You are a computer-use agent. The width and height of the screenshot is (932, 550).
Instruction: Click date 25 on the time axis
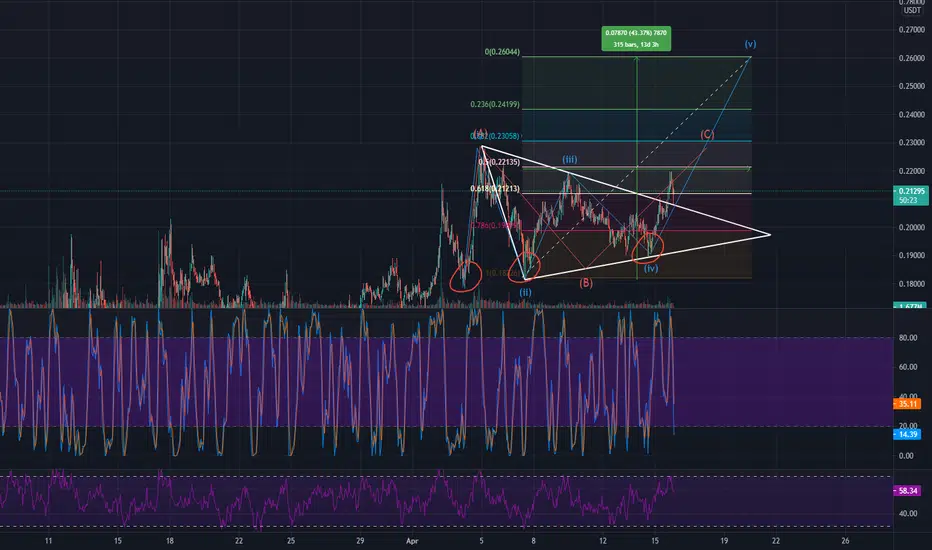(291, 541)
